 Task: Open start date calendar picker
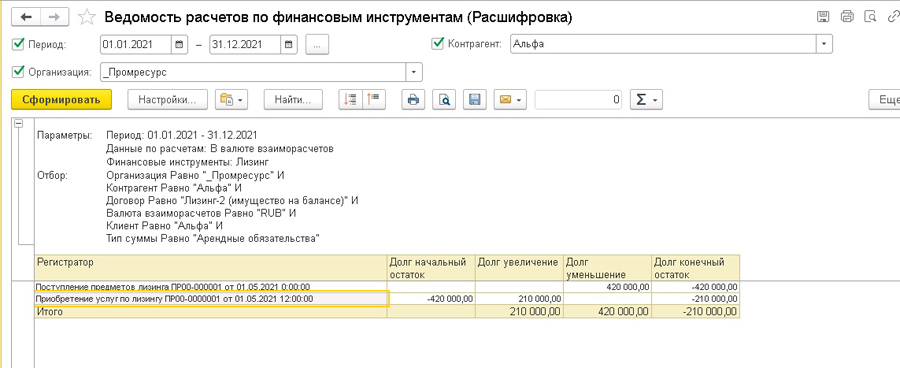click(x=179, y=45)
